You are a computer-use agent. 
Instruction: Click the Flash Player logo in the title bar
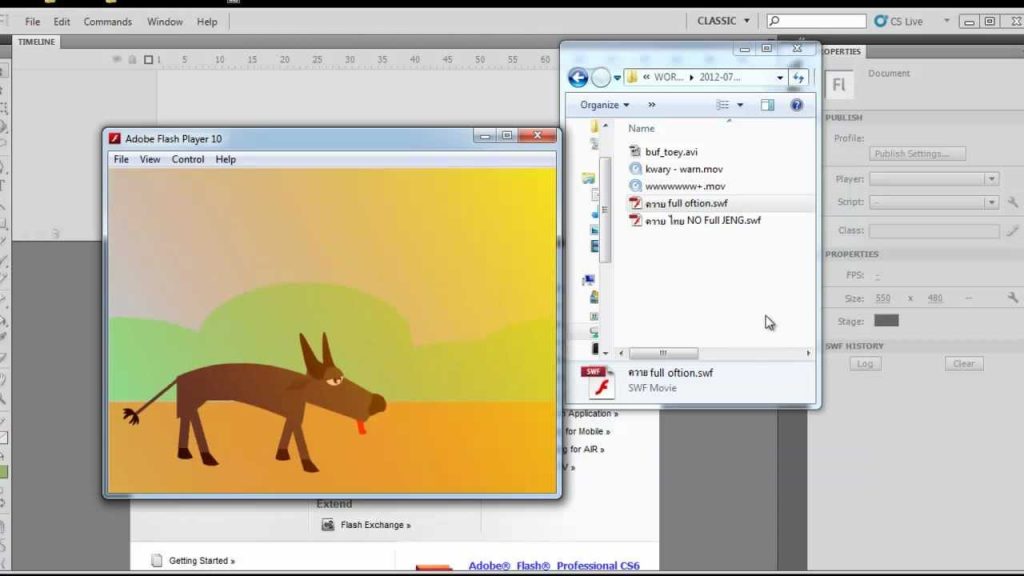click(x=115, y=138)
